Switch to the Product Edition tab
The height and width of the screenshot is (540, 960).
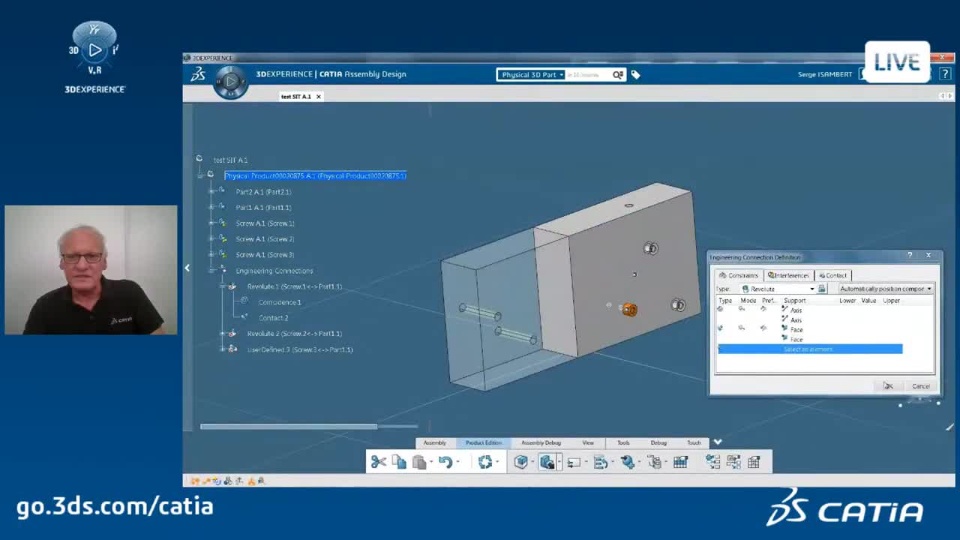click(x=484, y=443)
